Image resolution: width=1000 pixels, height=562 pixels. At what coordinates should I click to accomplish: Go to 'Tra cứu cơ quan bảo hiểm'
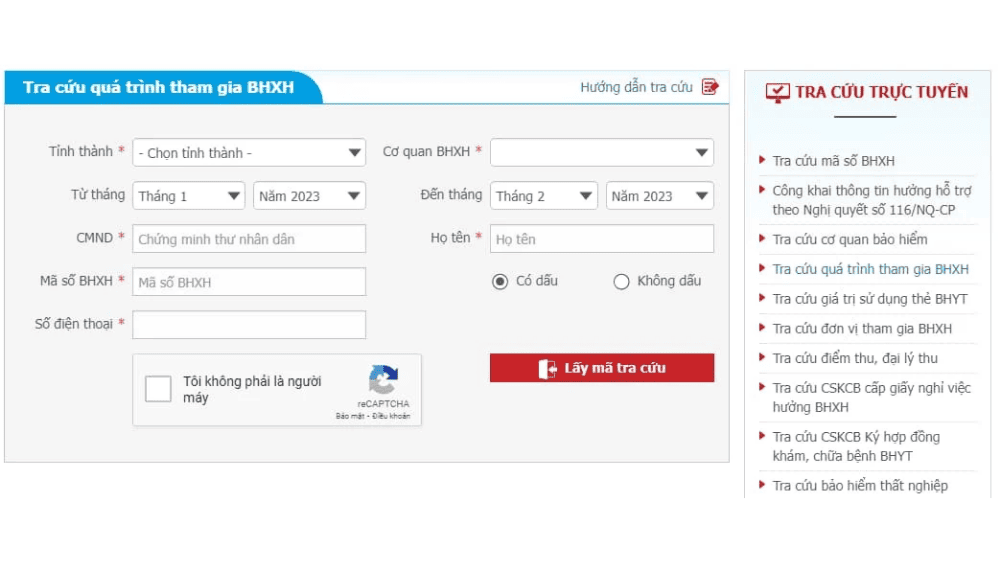[849, 240]
